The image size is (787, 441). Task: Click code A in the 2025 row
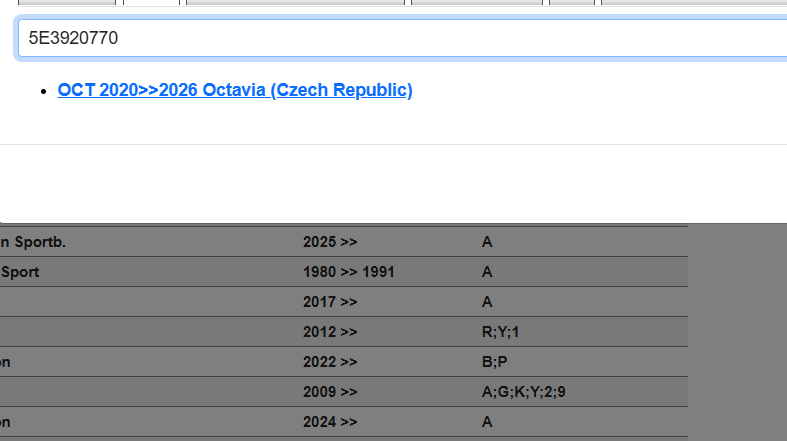point(487,242)
